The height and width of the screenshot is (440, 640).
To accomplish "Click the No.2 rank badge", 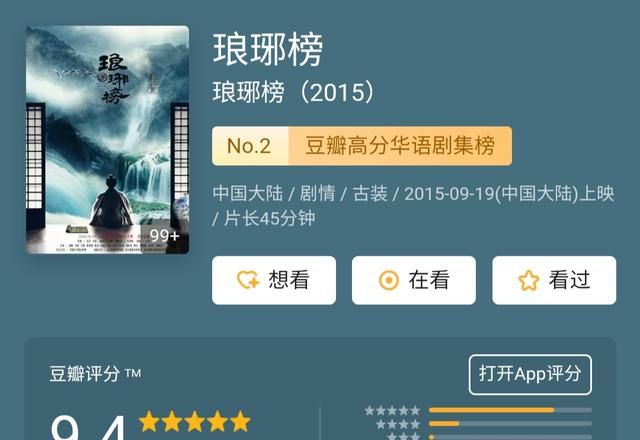I will click(x=249, y=146).
